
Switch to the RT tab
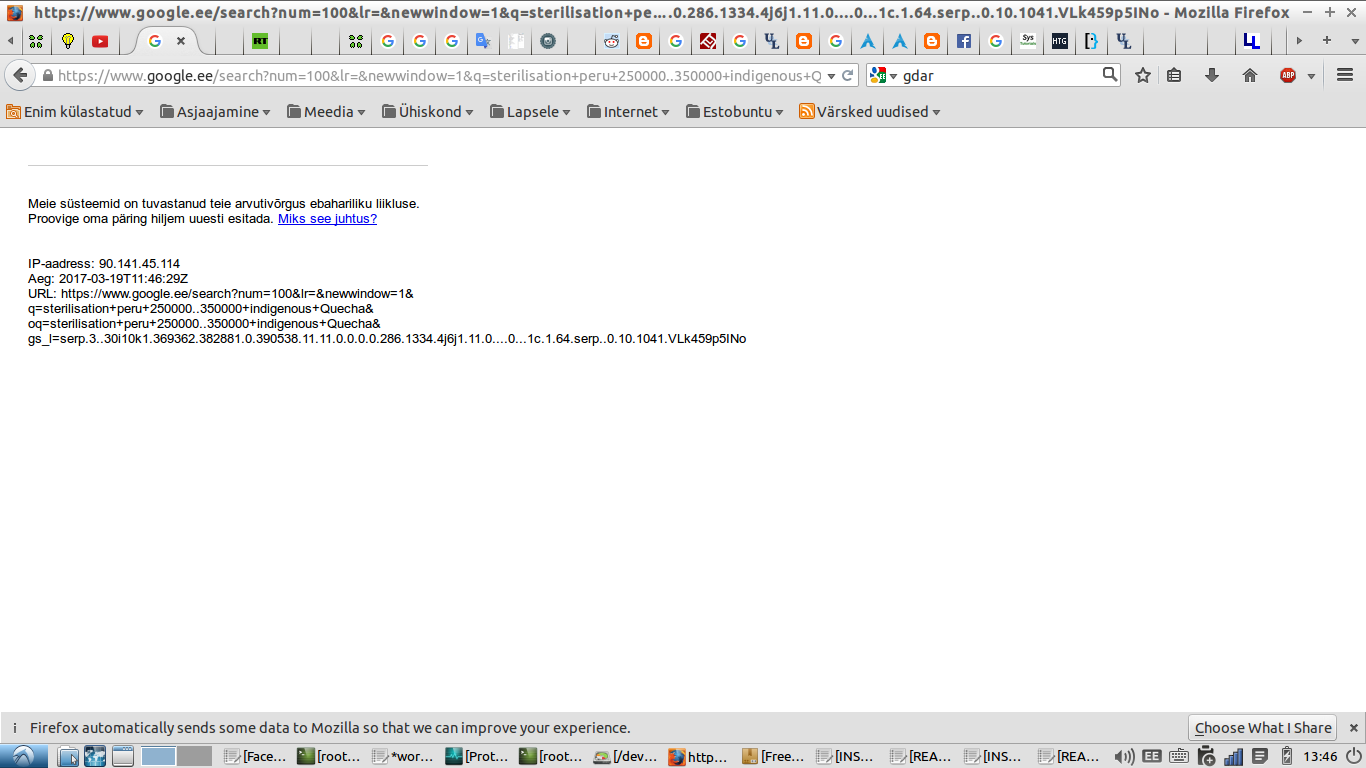(260, 41)
